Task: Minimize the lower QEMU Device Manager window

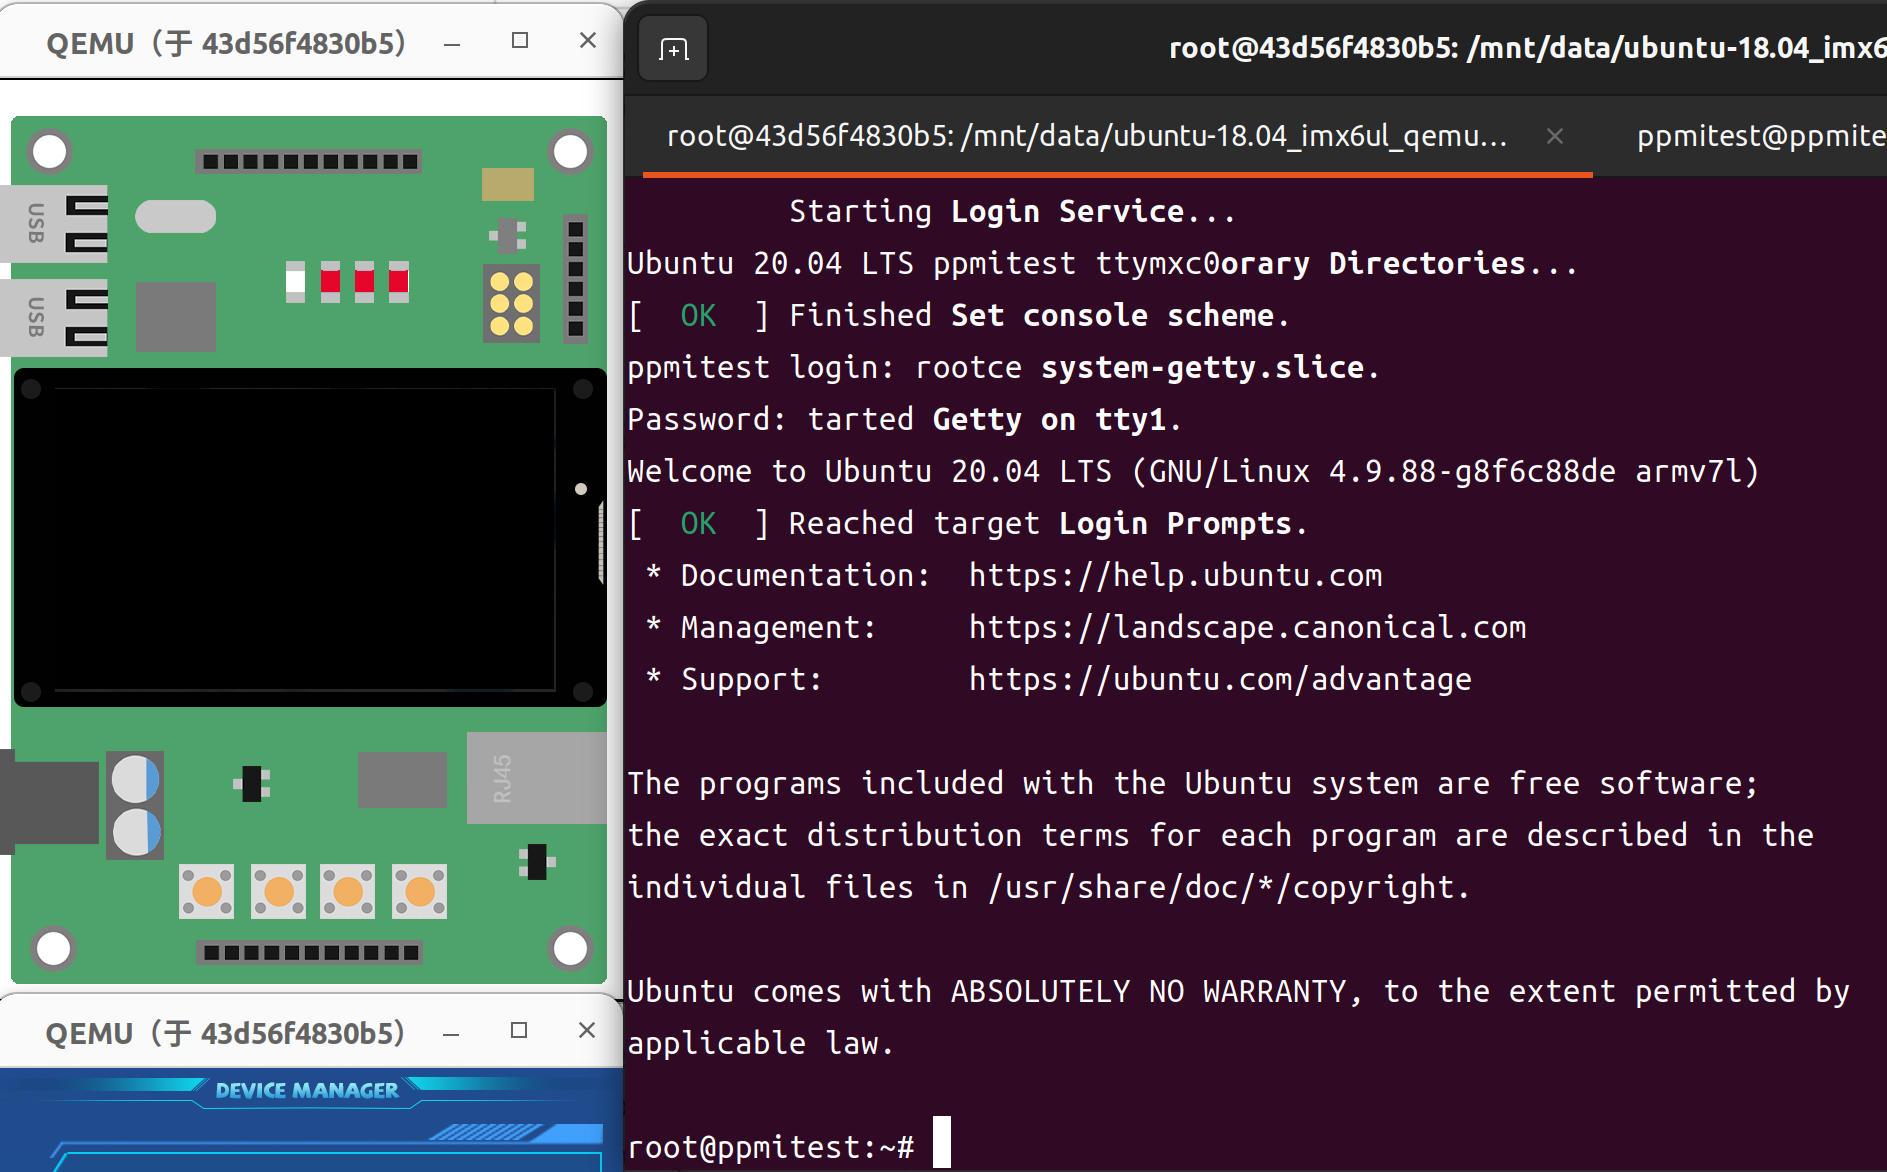Action: coord(451,1033)
